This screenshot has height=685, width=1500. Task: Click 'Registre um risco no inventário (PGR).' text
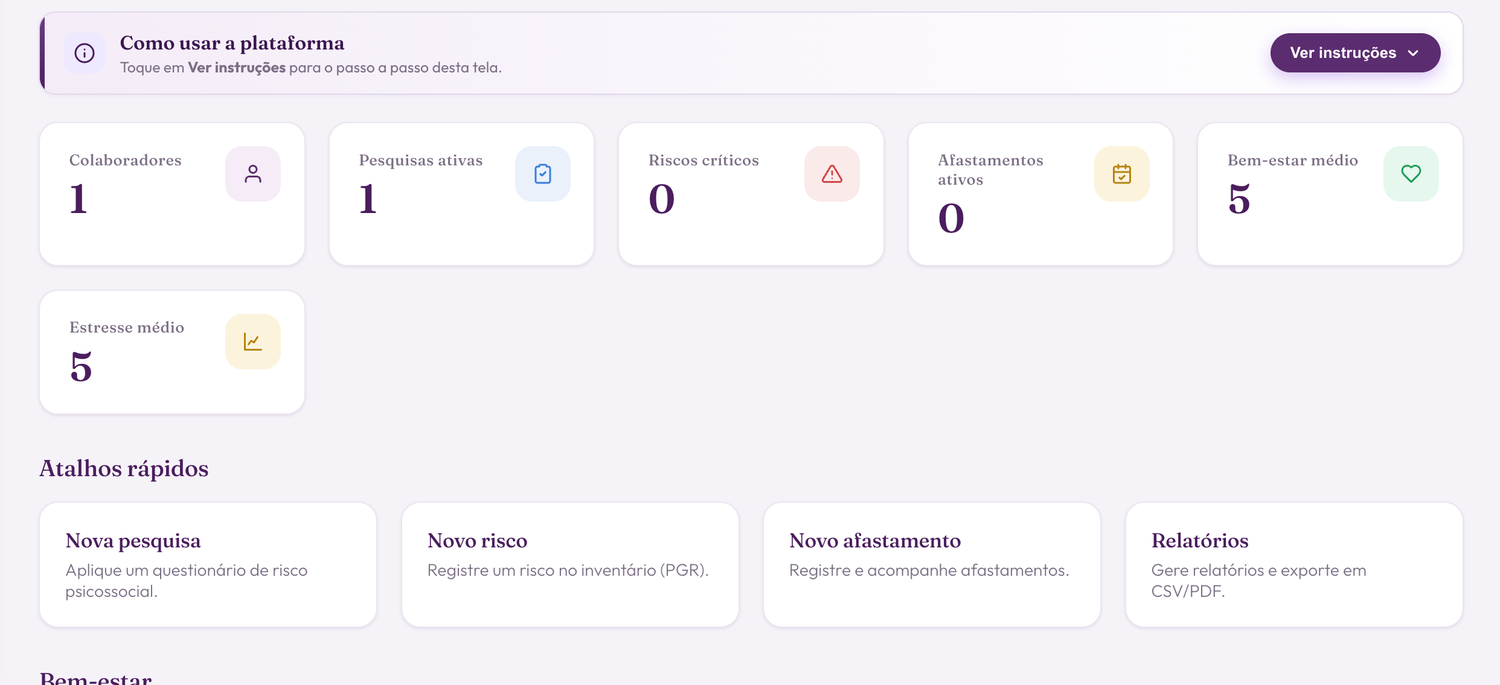(568, 571)
